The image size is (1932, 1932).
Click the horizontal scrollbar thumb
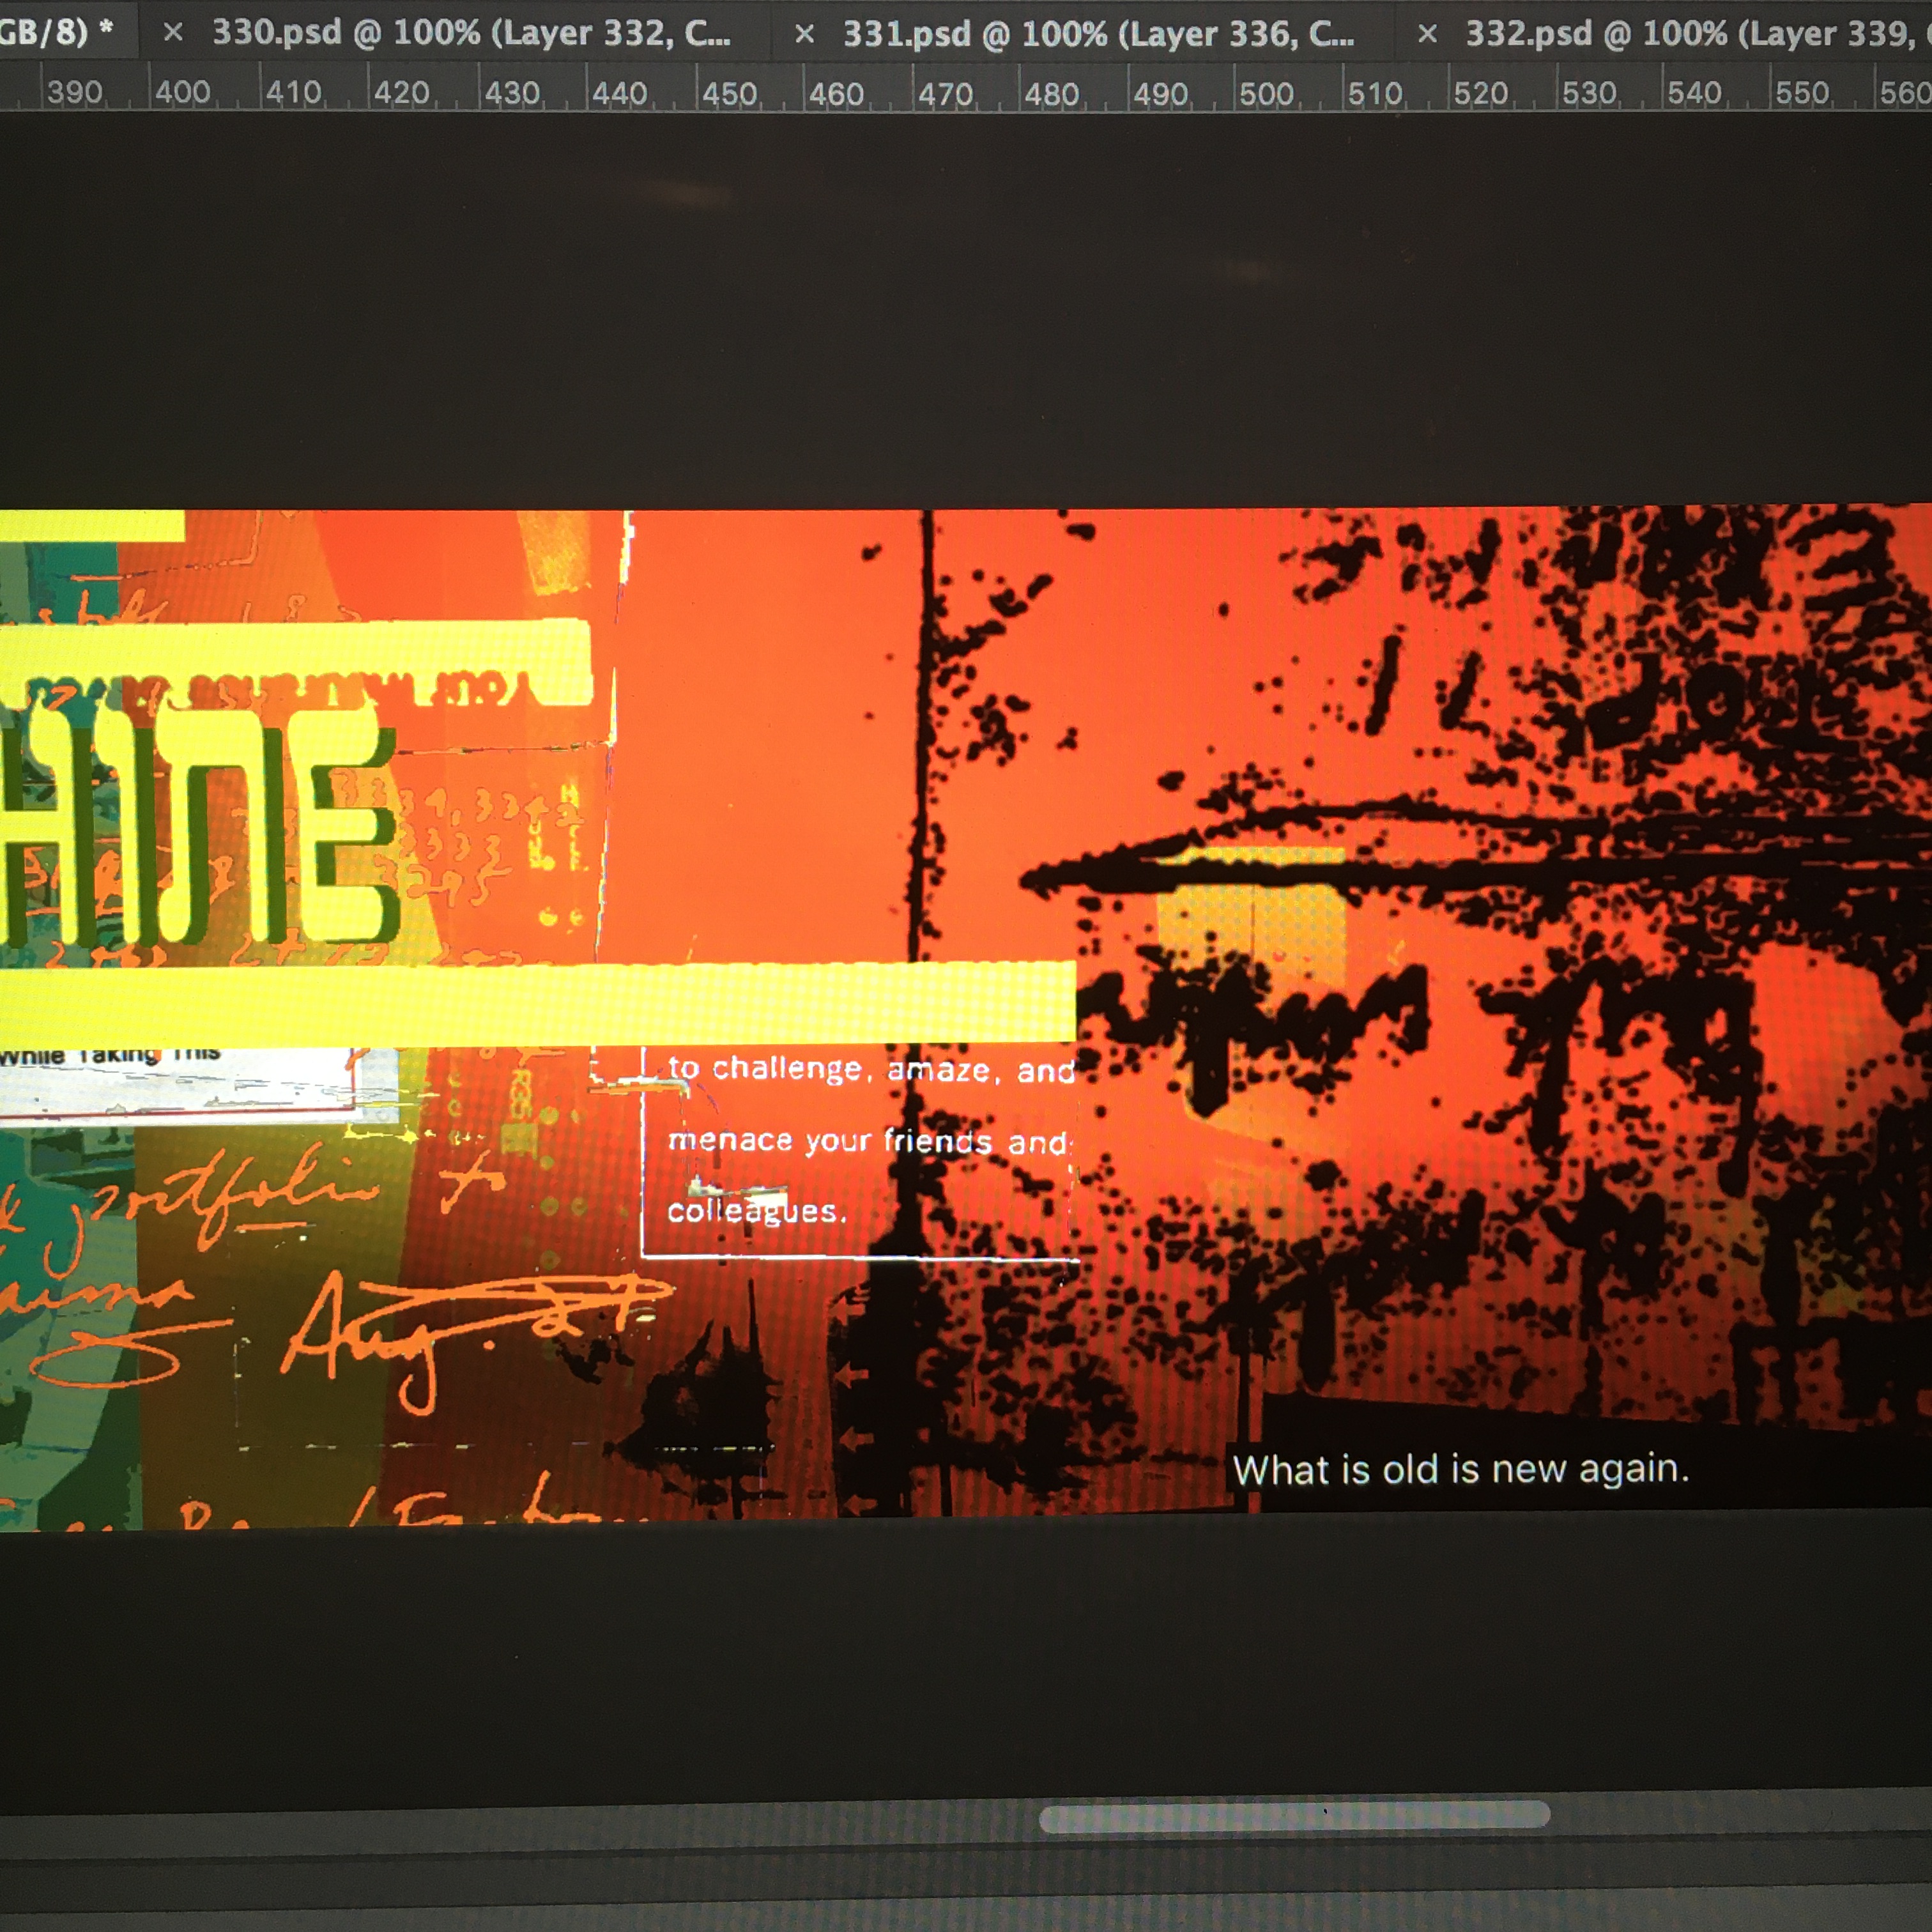point(1294,1817)
